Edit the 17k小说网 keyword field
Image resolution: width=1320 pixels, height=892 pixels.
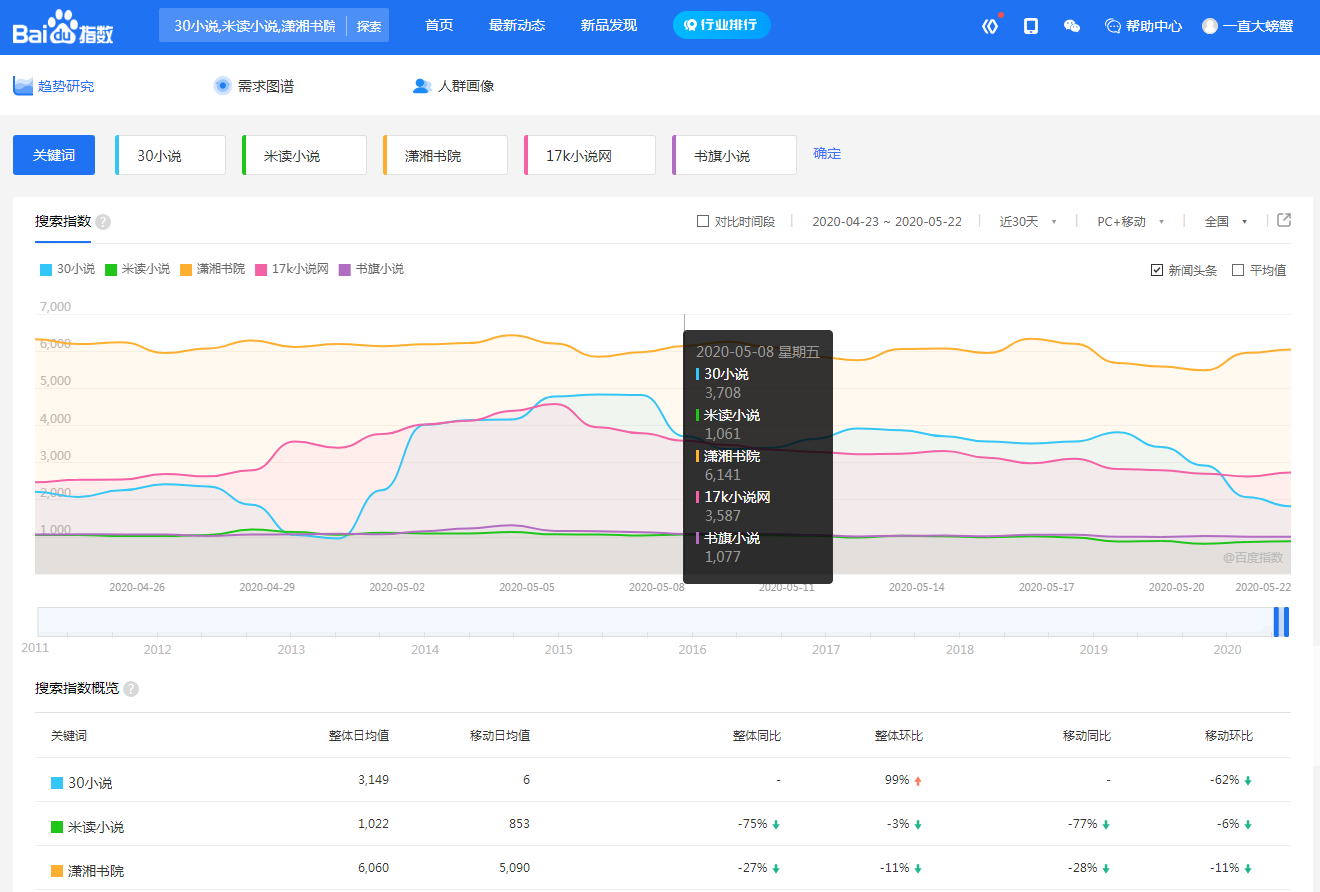[x=589, y=155]
